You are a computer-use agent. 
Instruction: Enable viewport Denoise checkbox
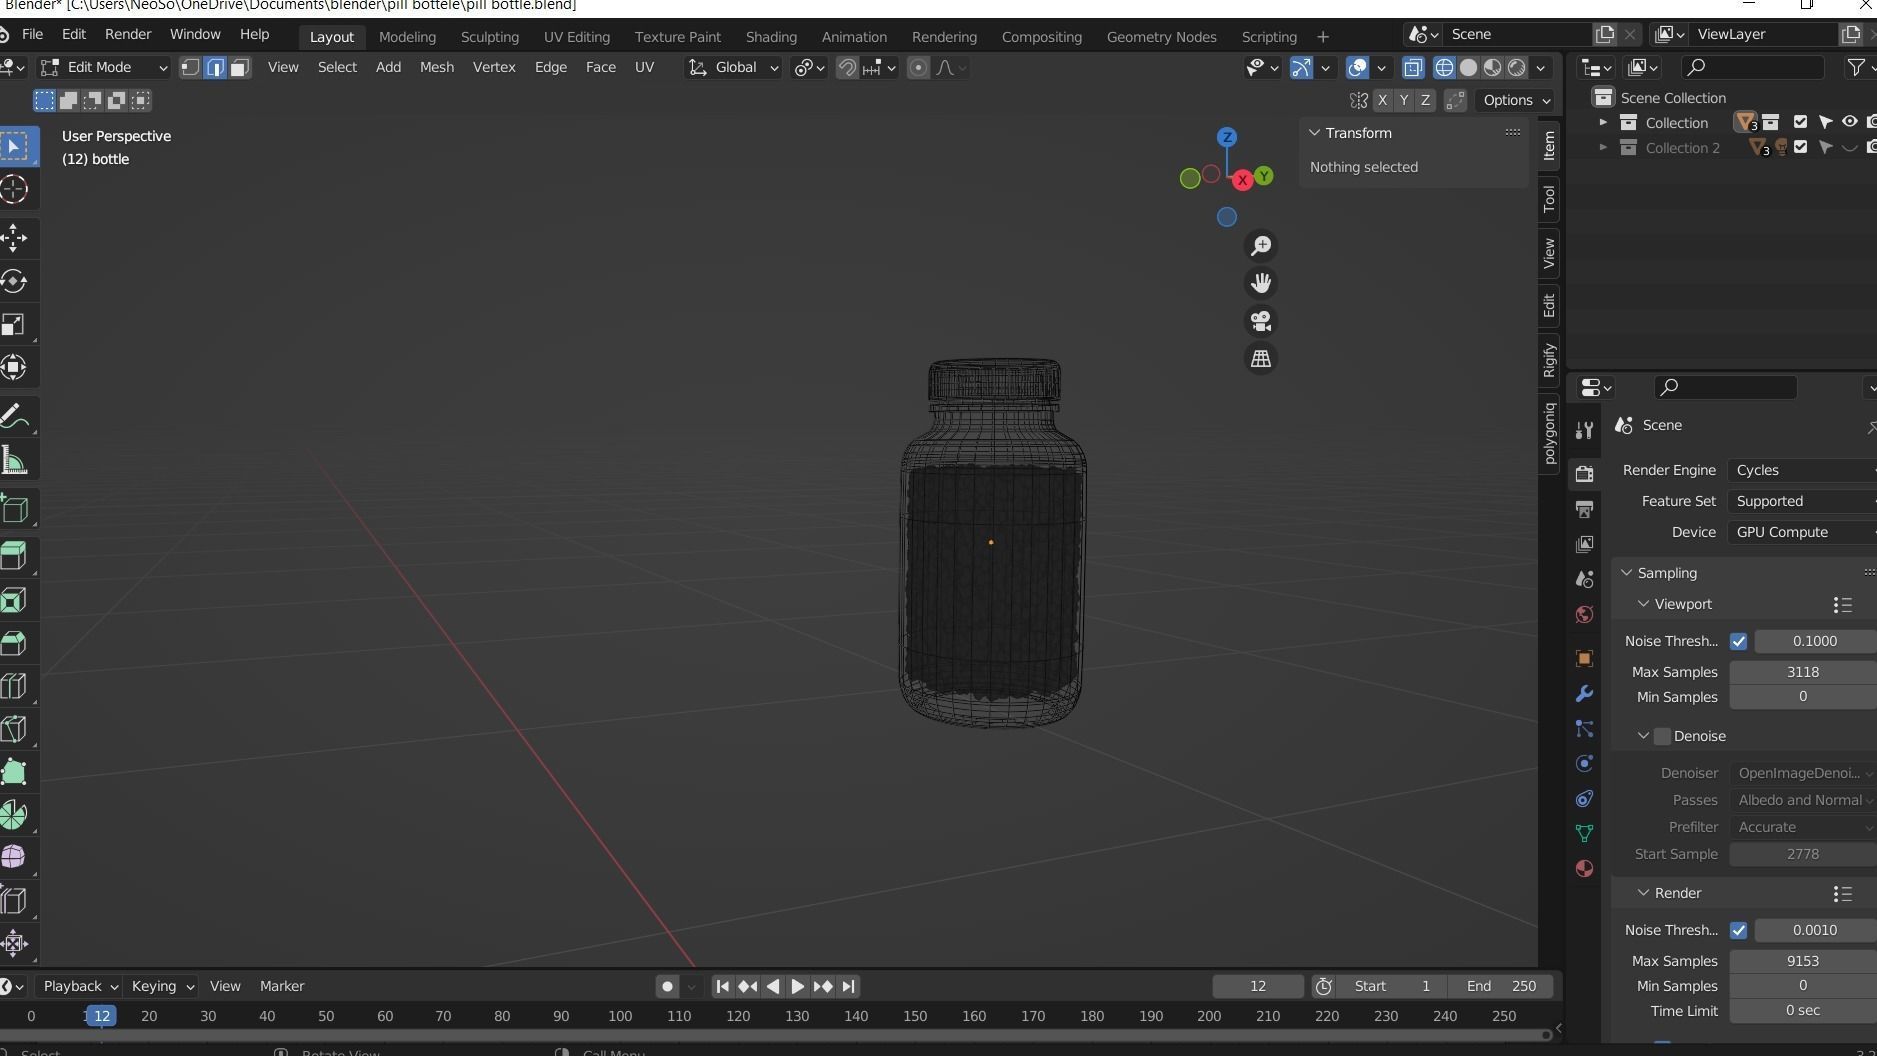(1662, 736)
